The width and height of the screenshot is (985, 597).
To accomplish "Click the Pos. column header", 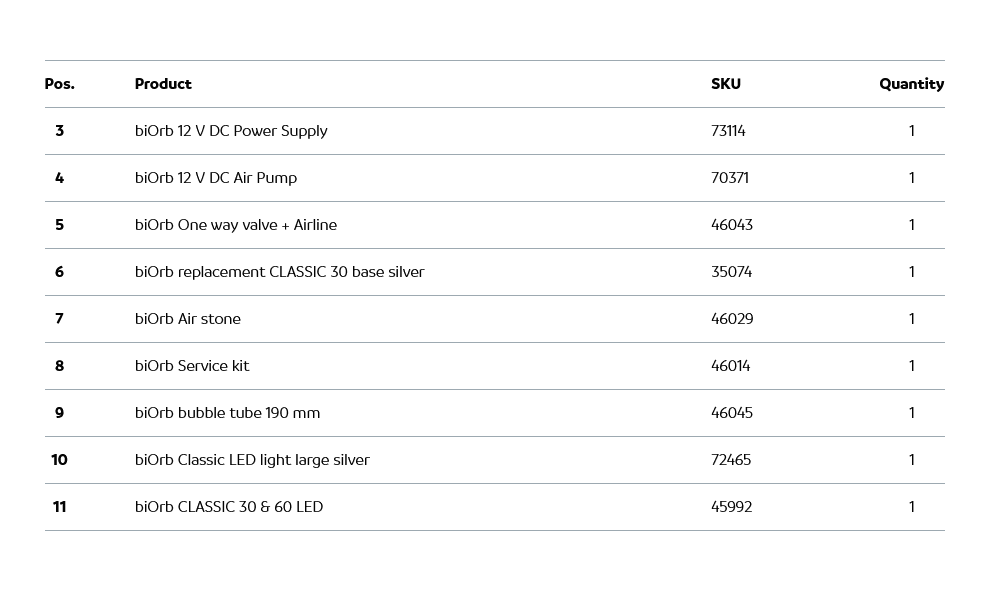I will click(x=59, y=84).
